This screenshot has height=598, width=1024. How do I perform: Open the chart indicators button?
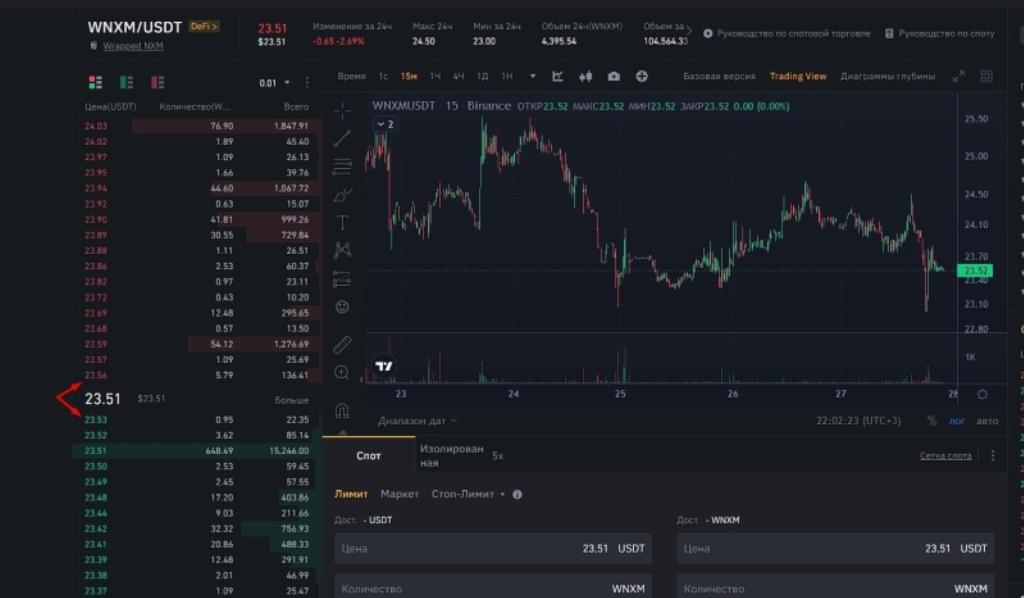click(x=557, y=76)
